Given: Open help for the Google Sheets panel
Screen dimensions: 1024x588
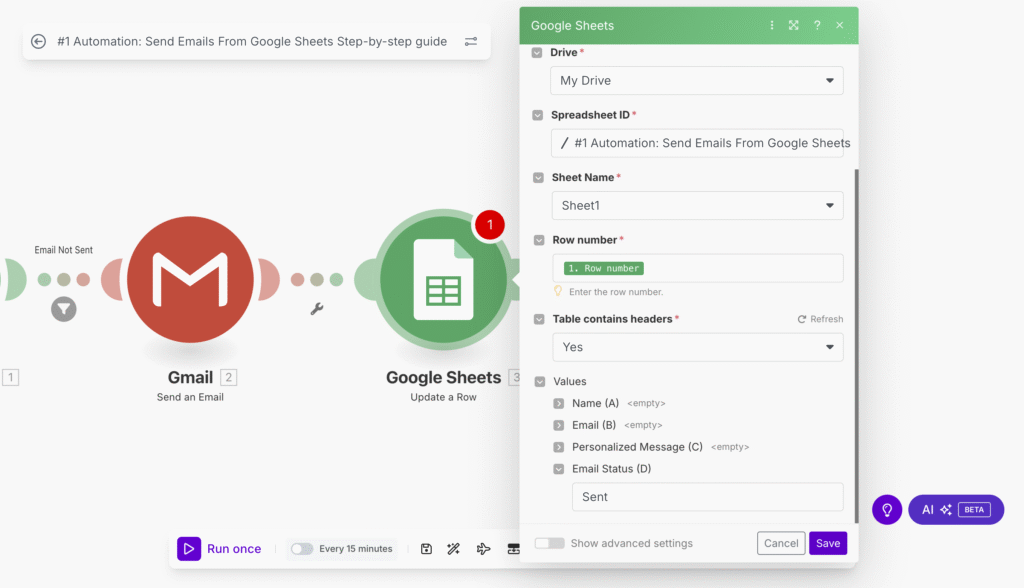Looking at the screenshot, I should (x=817, y=25).
